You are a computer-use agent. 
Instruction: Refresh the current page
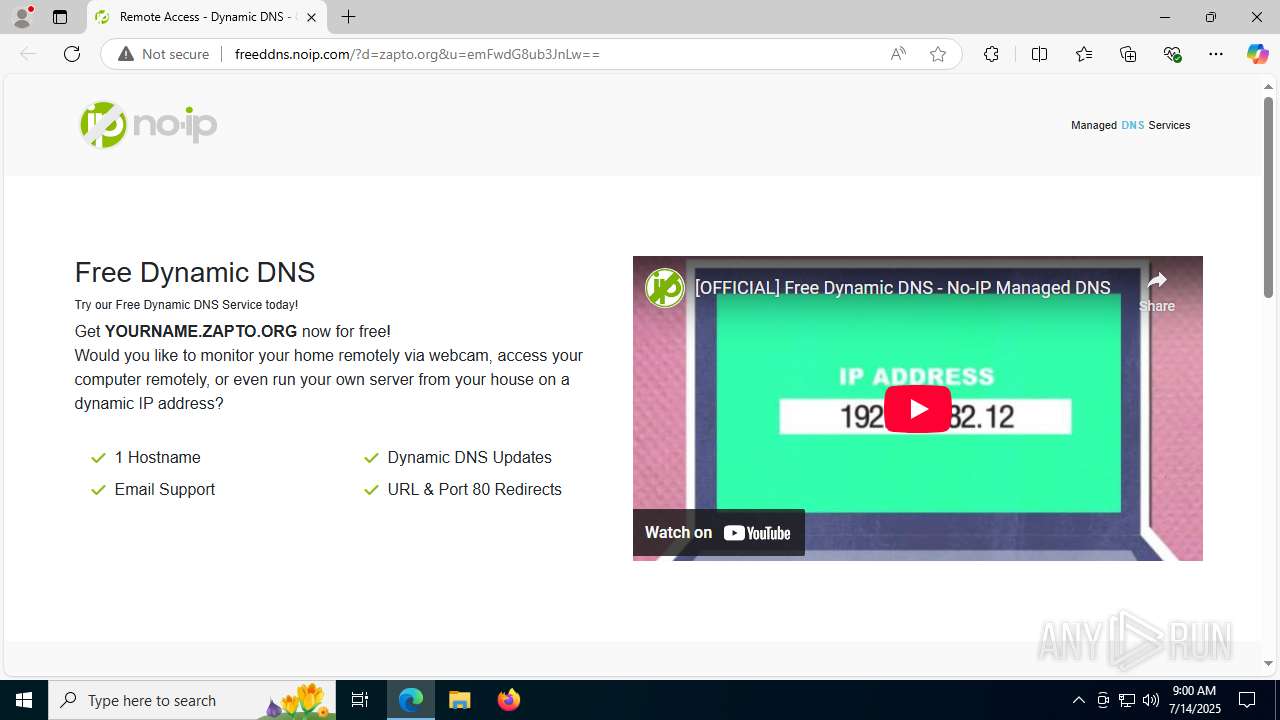[x=72, y=54]
